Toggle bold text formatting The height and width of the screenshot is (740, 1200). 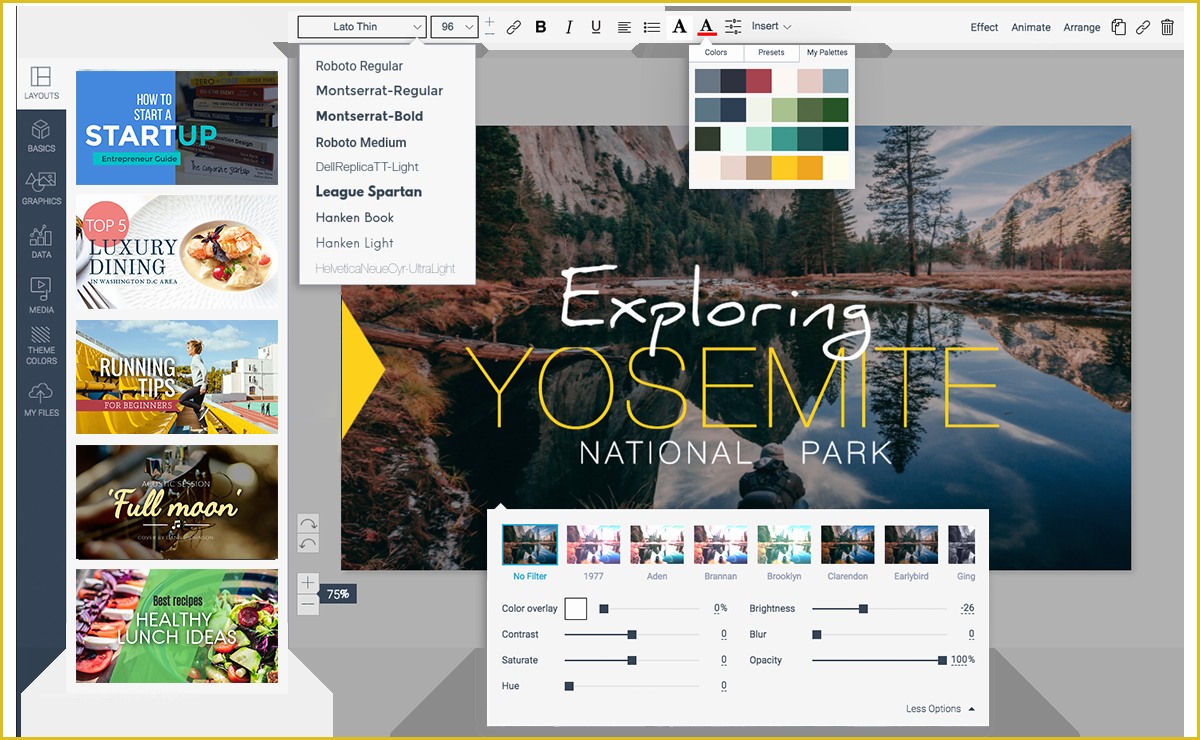541,27
